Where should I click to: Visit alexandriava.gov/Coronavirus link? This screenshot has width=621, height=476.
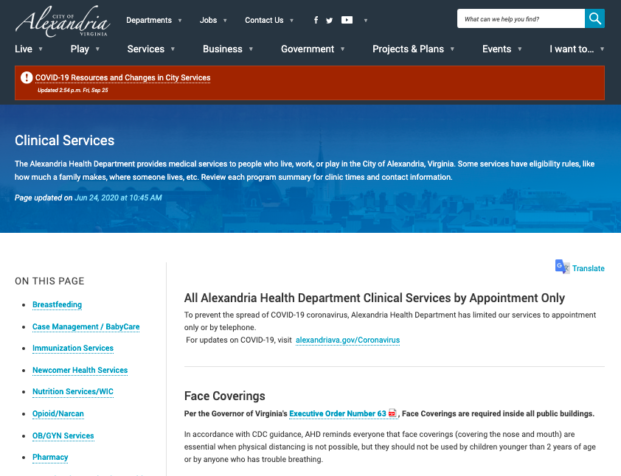point(347,340)
